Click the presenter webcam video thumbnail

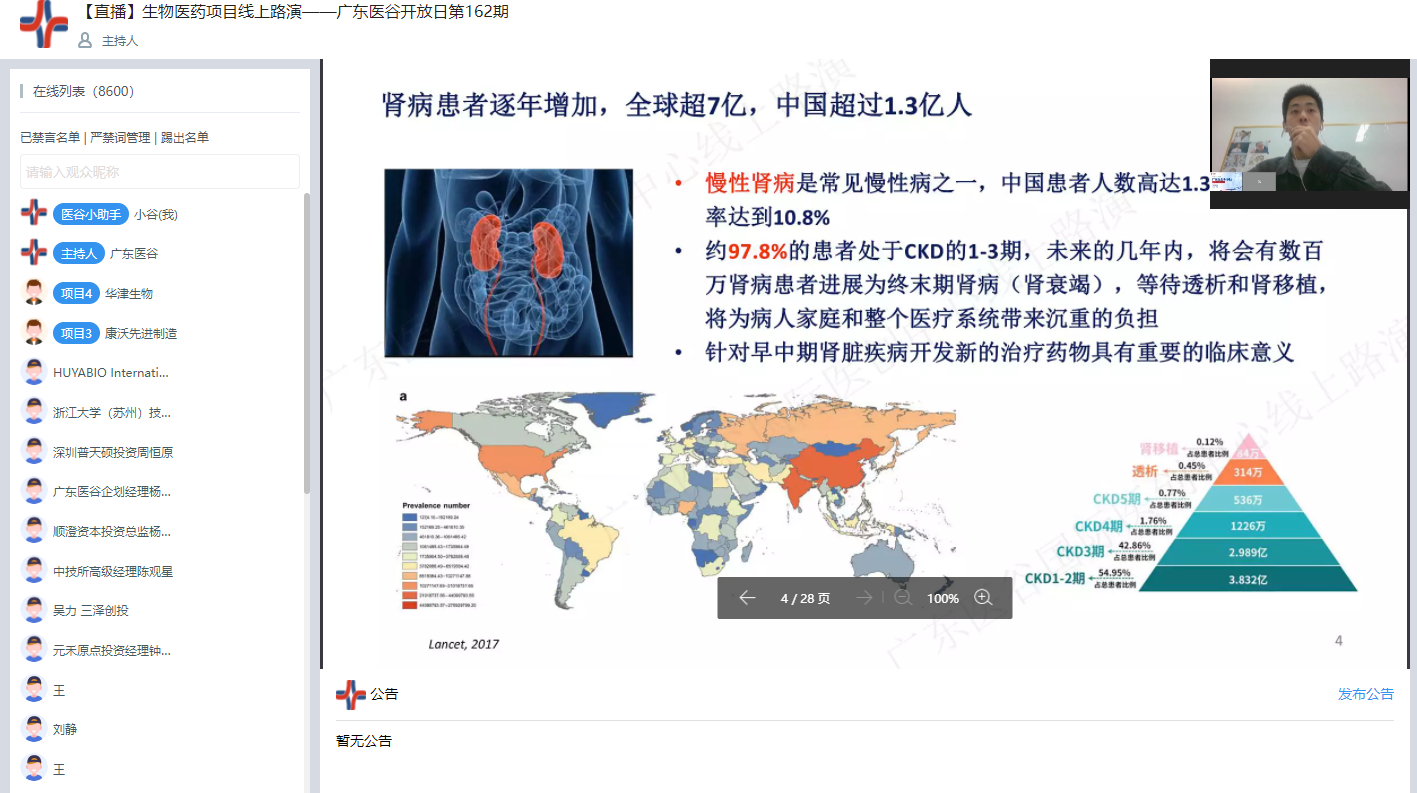[x=1308, y=133]
